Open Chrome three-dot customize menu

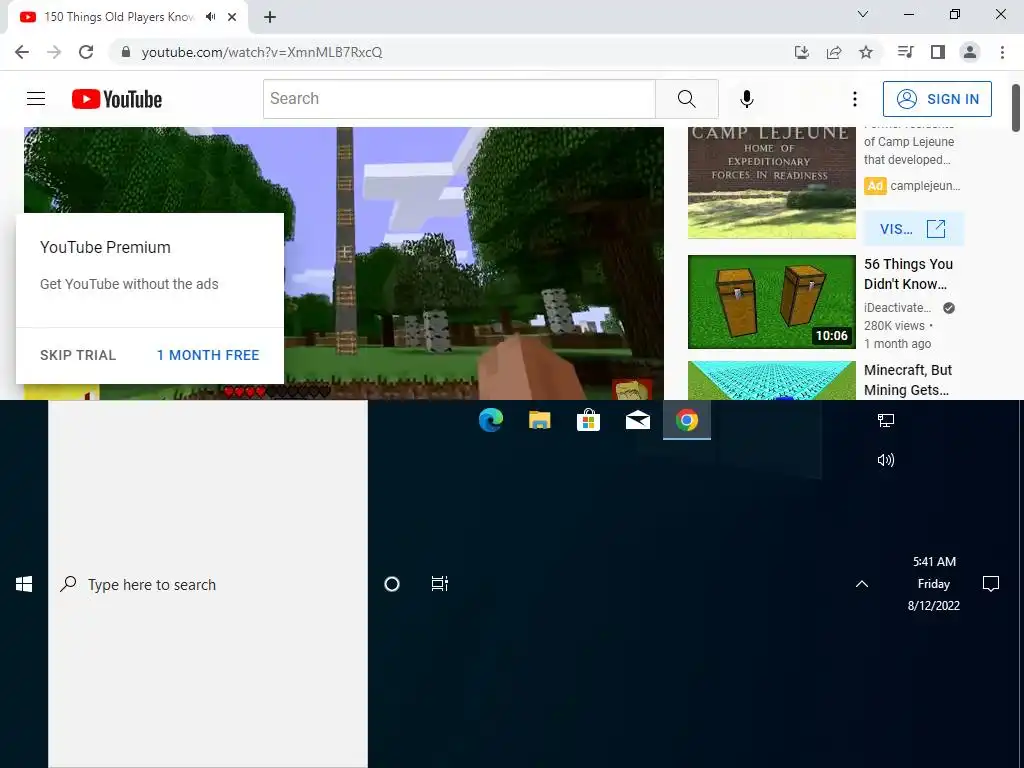(x=1002, y=52)
